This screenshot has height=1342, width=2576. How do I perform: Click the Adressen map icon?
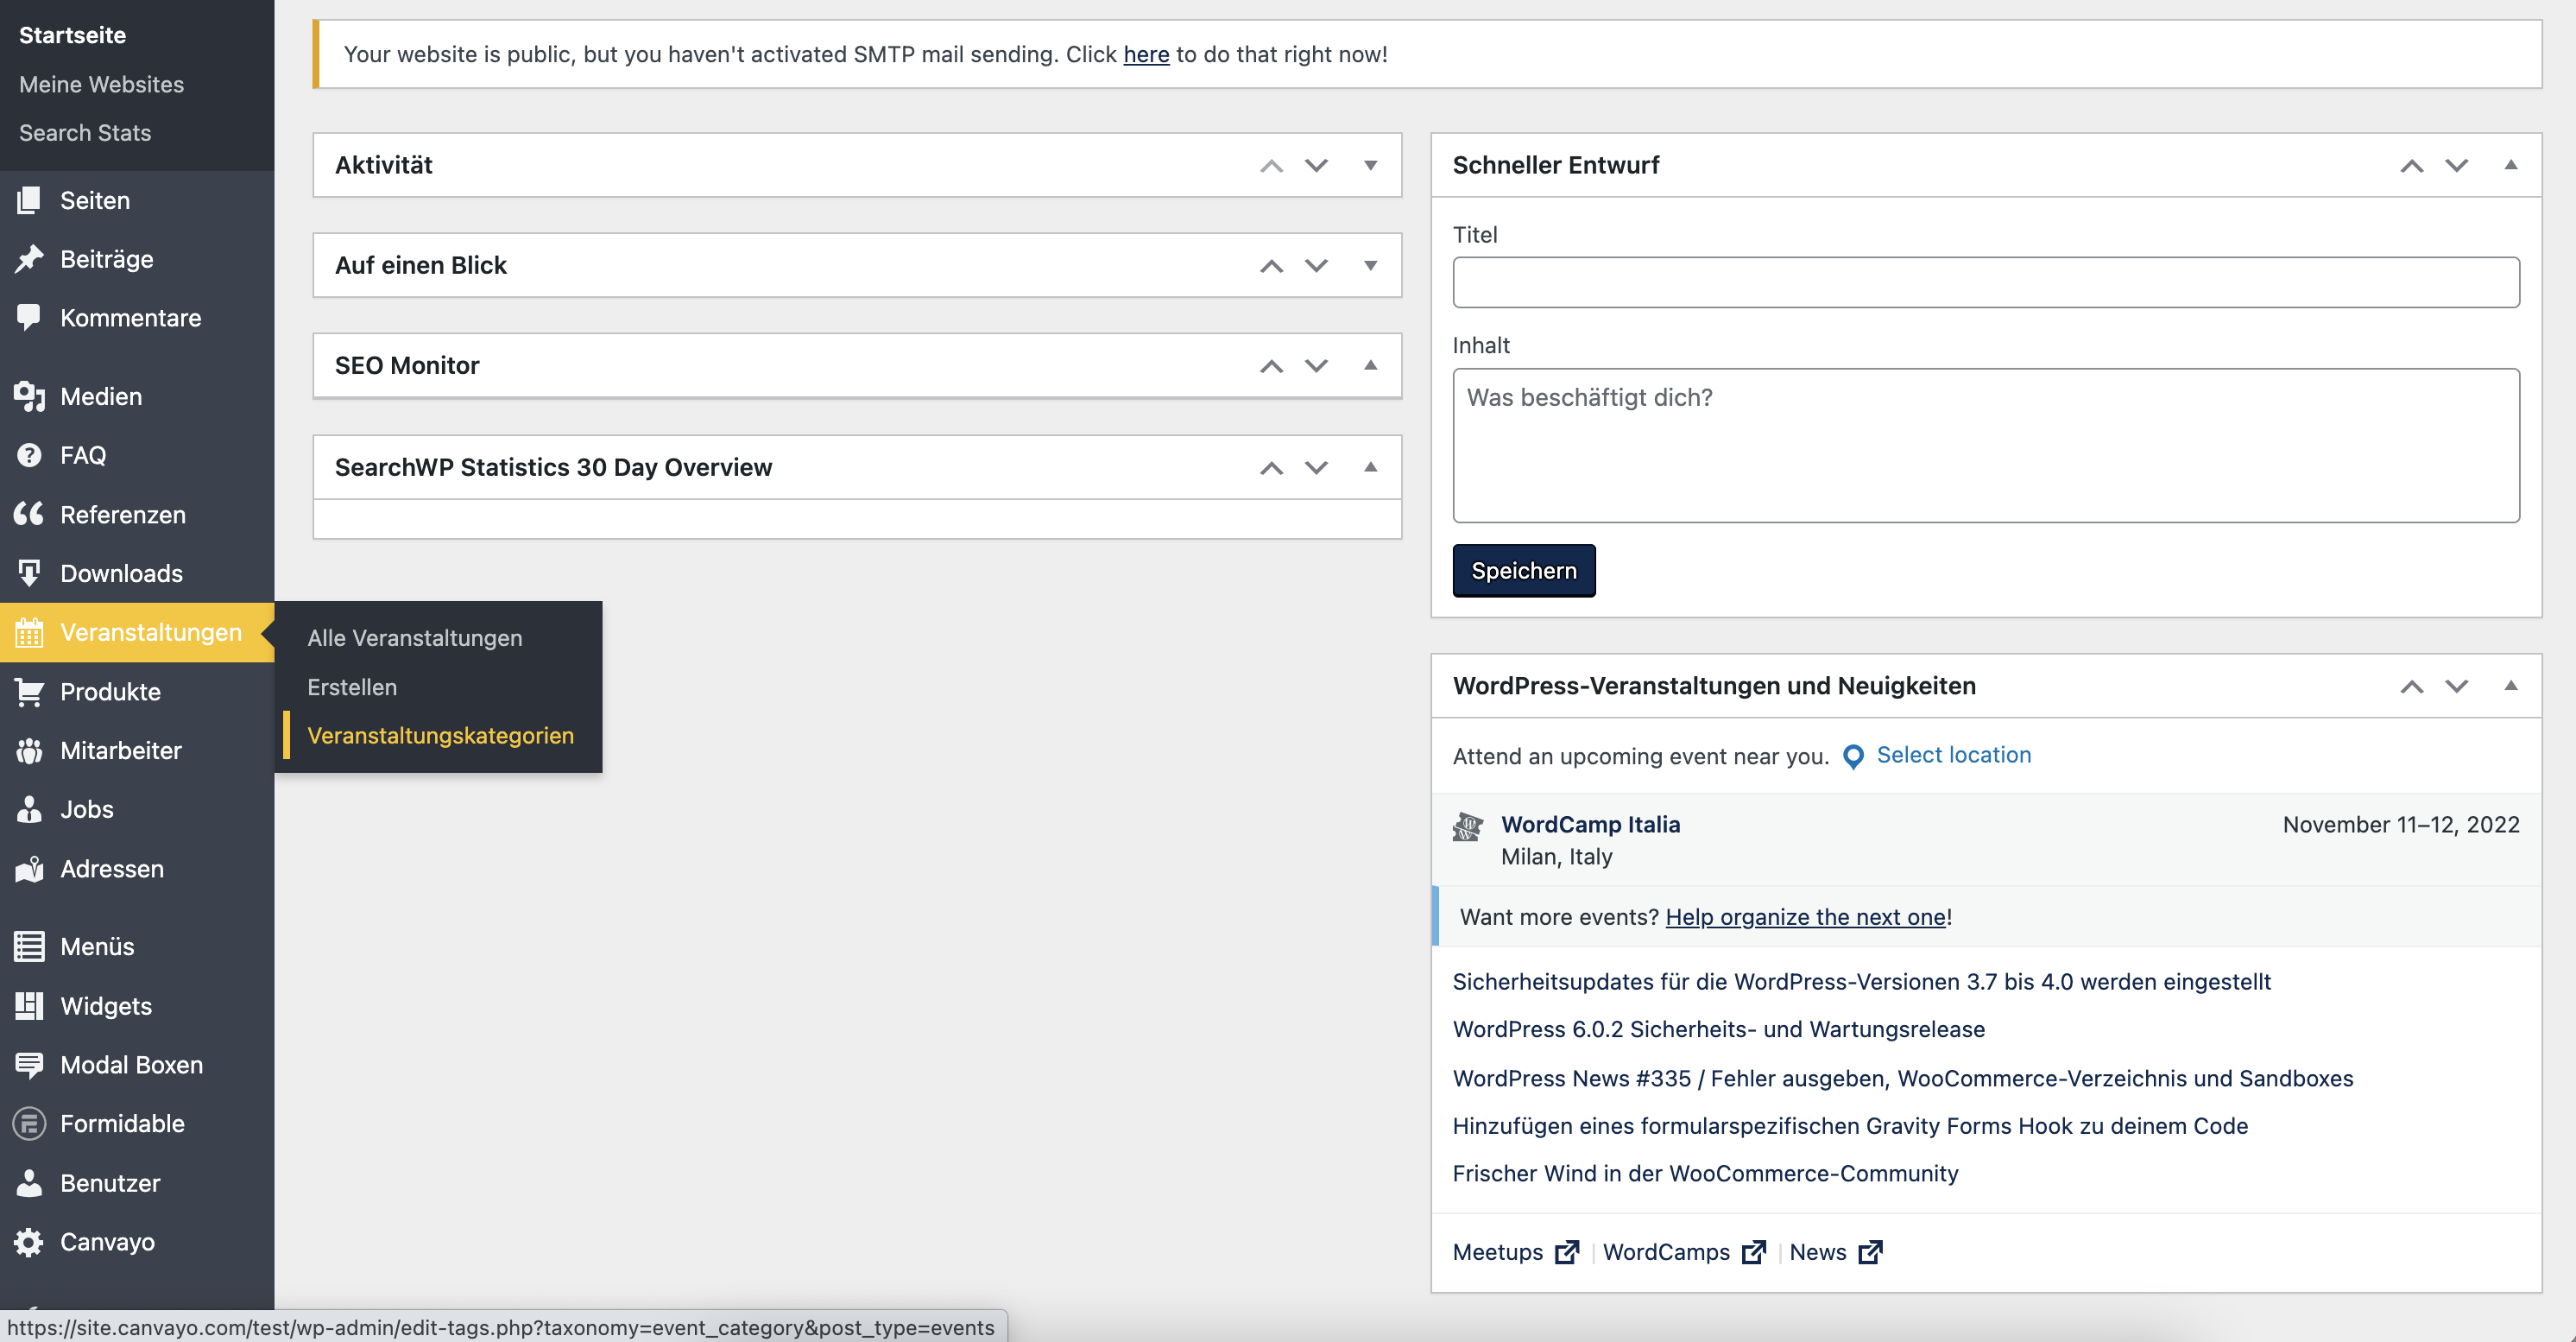tap(29, 868)
